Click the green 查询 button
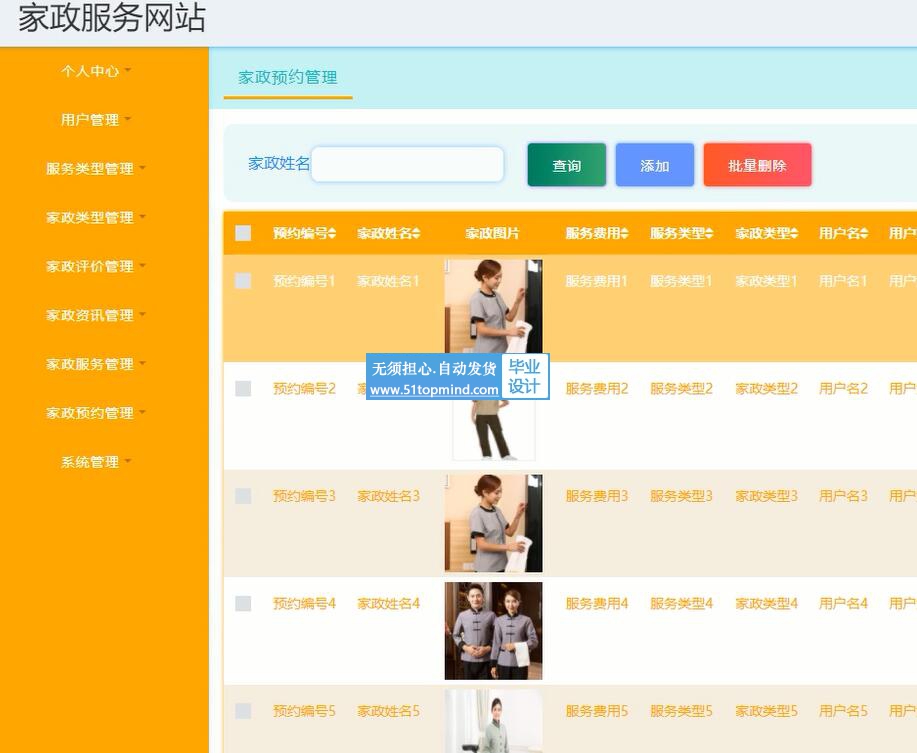 tap(567, 165)
